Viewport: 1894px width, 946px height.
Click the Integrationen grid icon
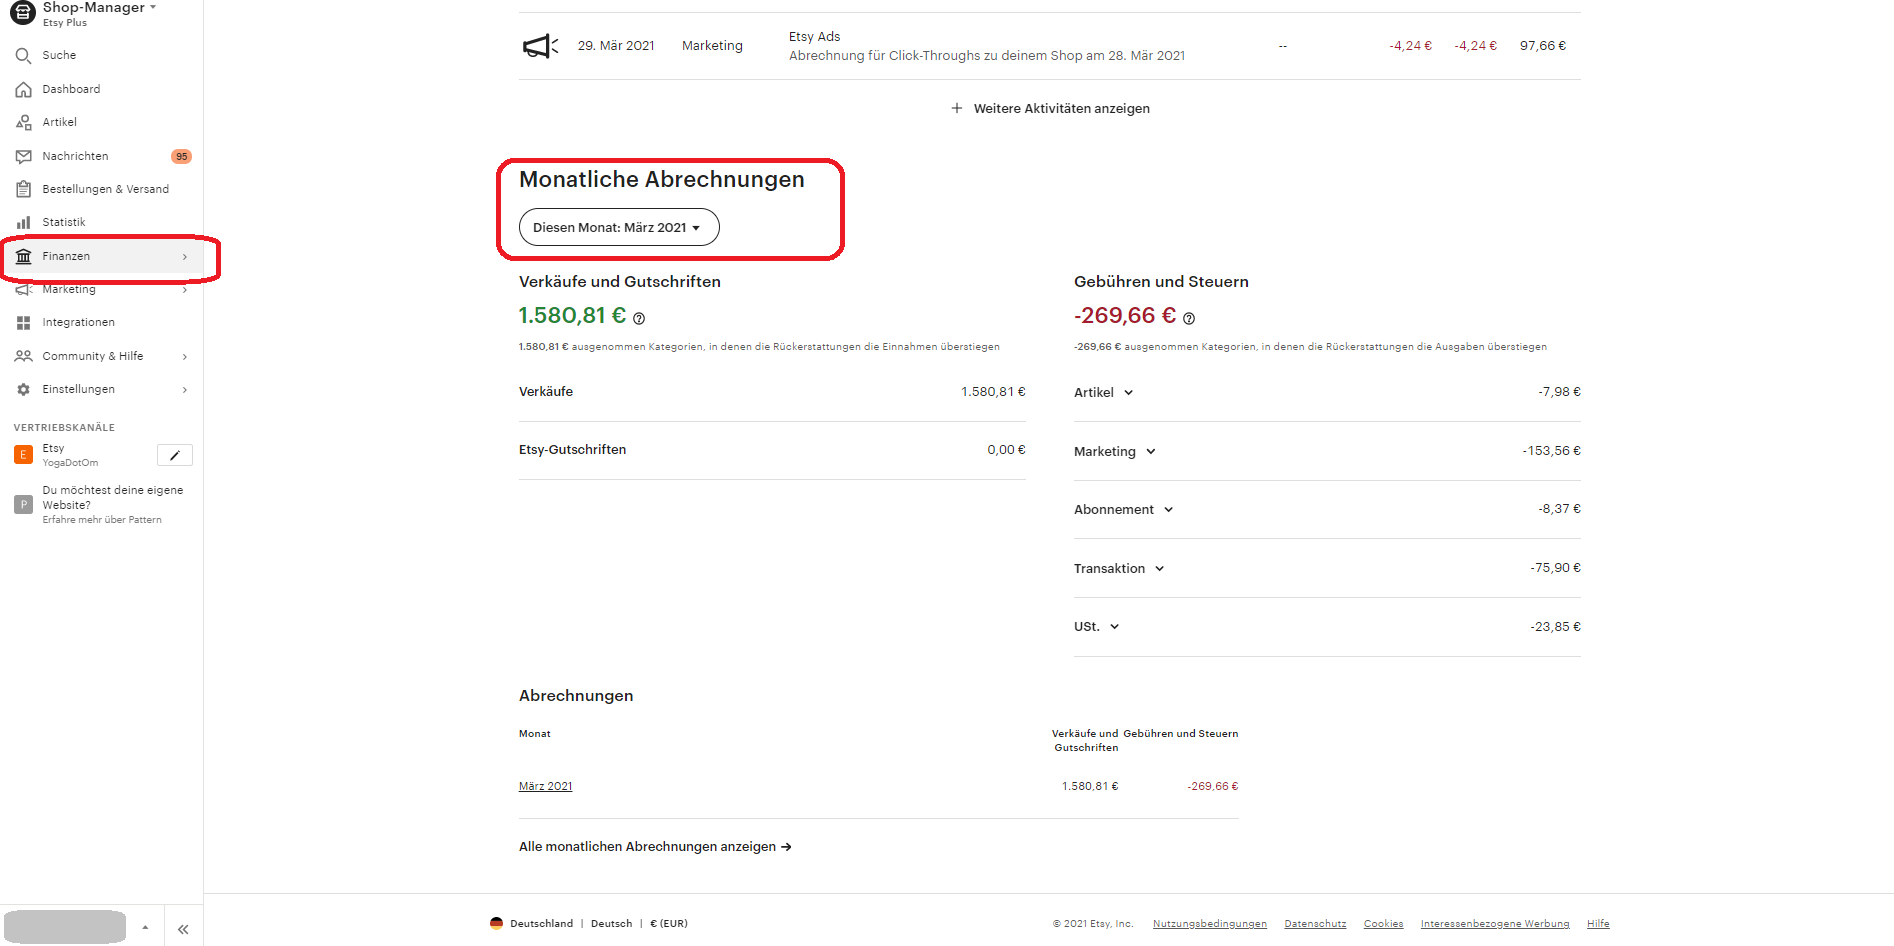click(23, 323)
